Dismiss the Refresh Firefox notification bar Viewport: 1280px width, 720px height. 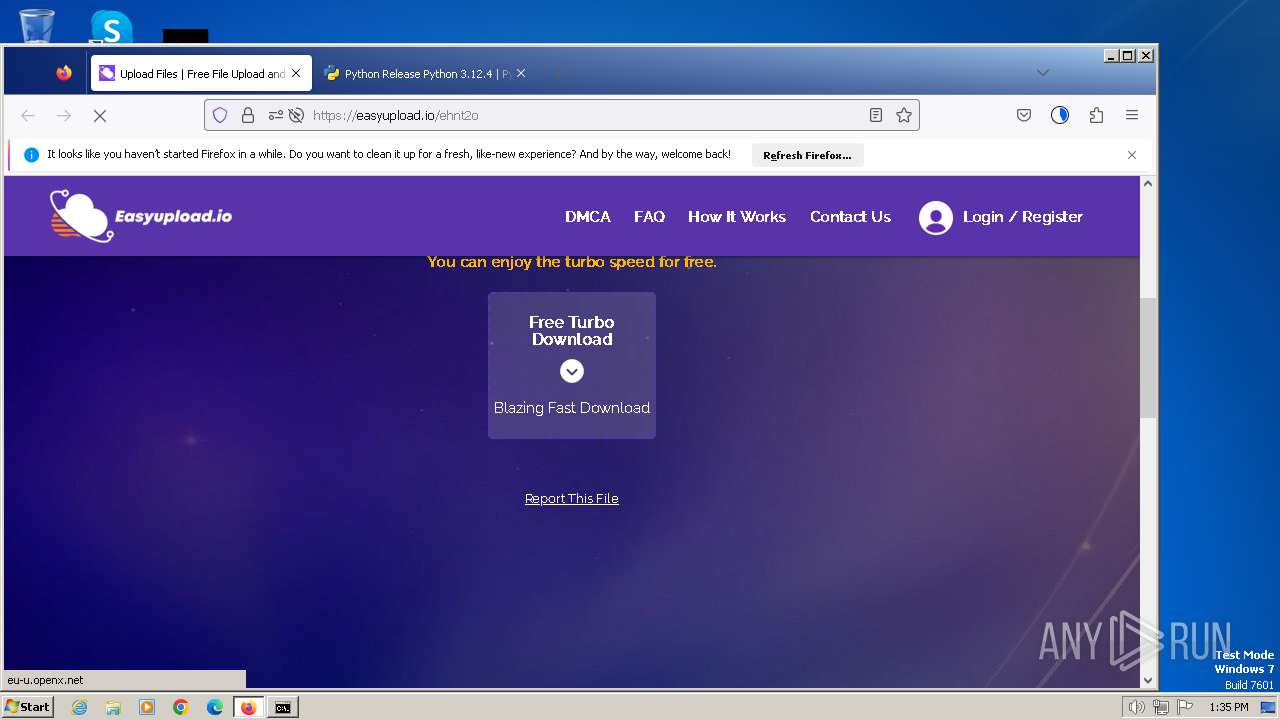[x=1132, y=155]
